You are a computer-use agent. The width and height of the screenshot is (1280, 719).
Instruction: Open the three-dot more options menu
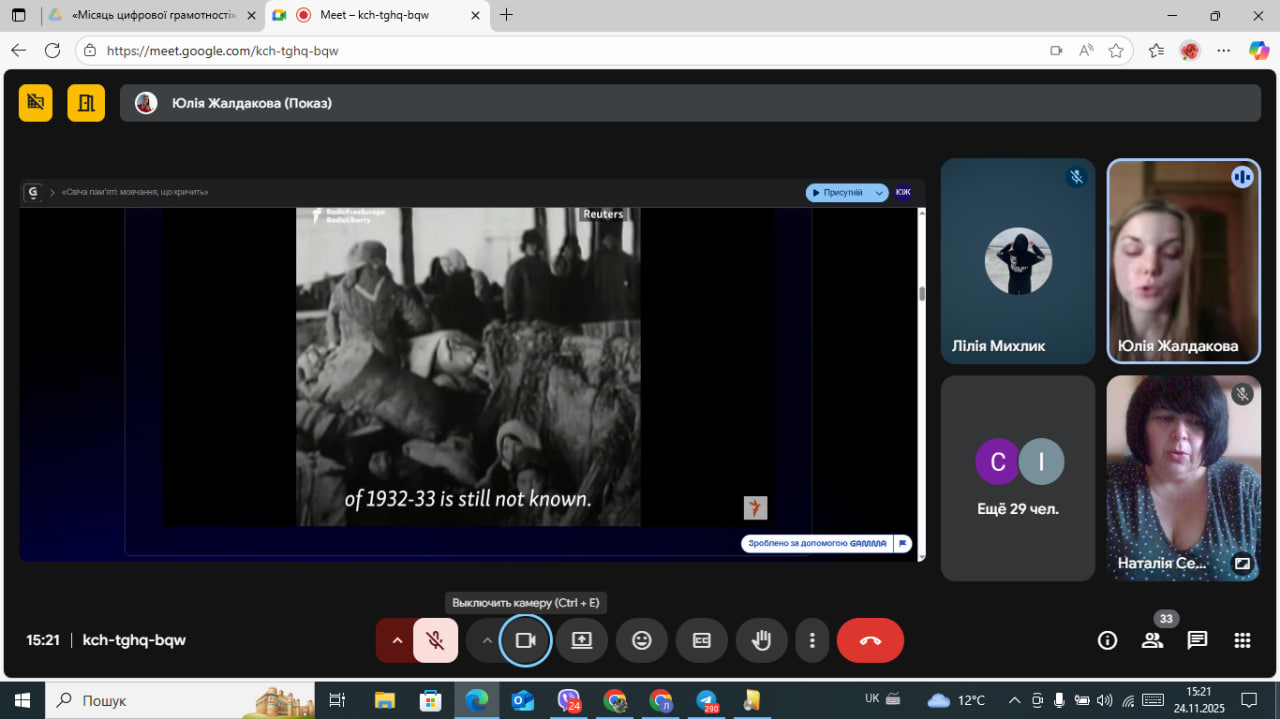click(812, 641)
